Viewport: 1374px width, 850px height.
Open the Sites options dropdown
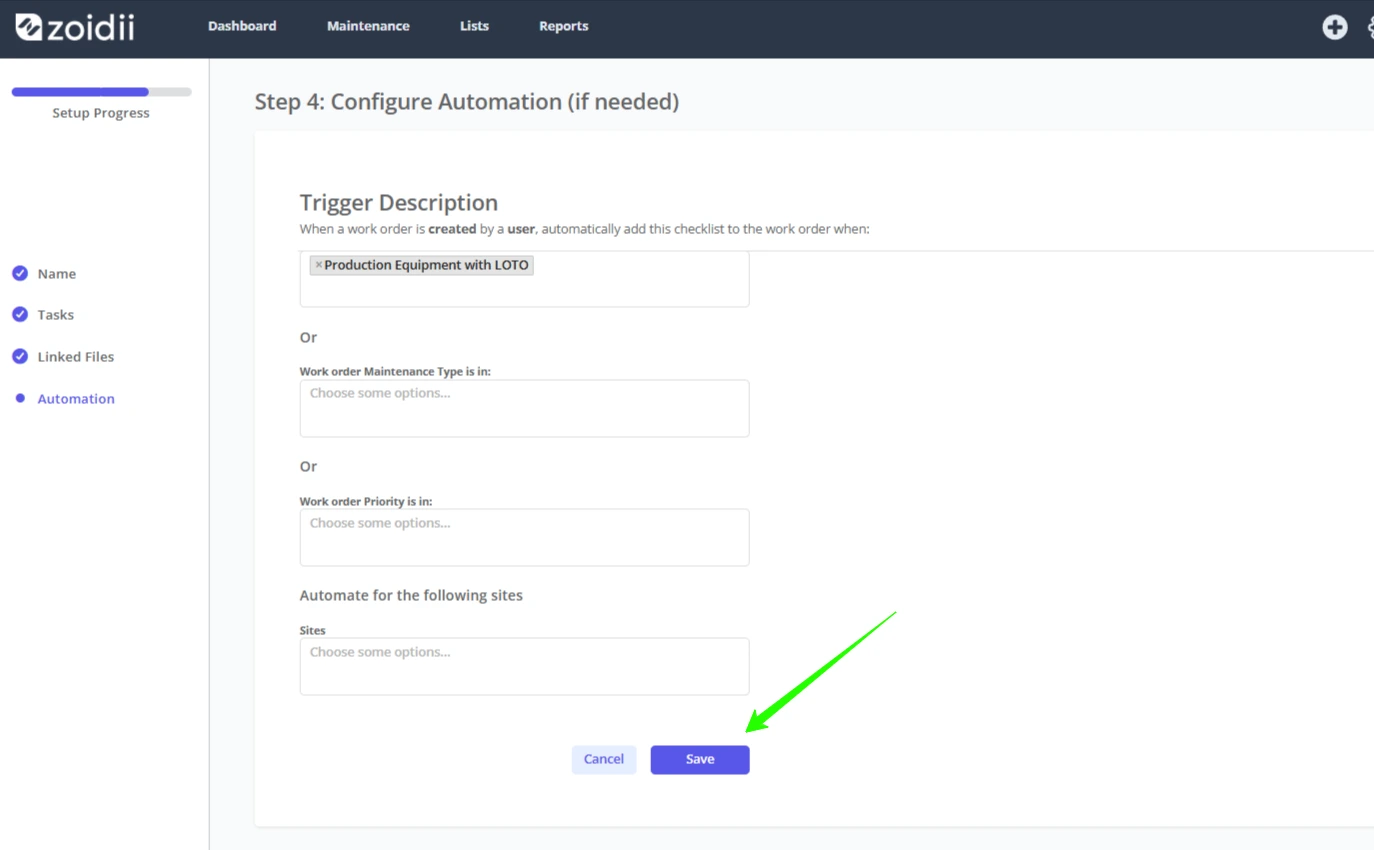pyautogui.click(x=524, y=666)
